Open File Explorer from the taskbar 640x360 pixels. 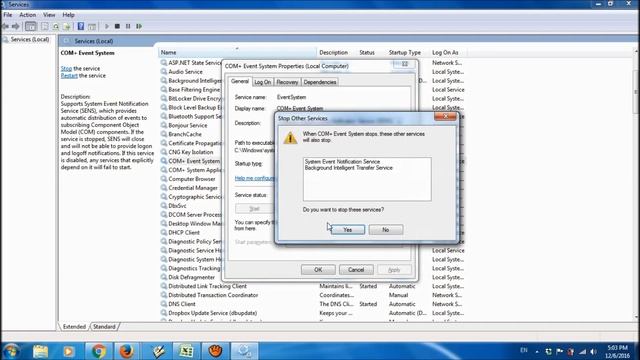pos(40,351)
